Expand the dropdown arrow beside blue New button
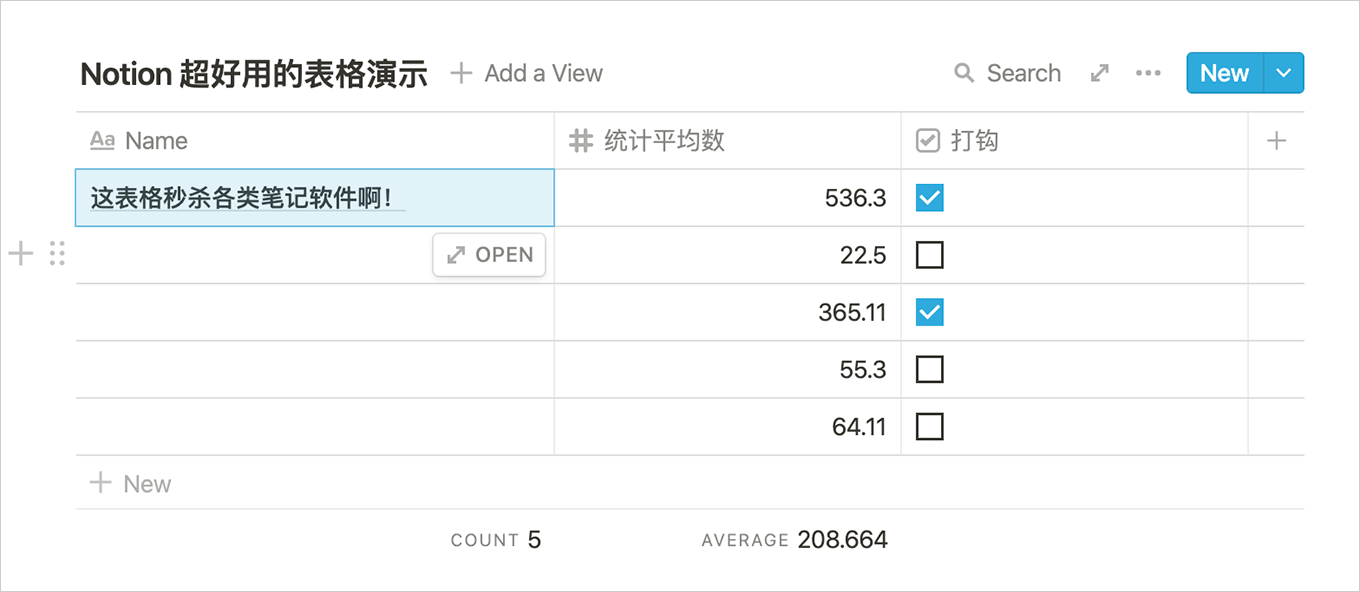Viewport: 1360px width, 592px height. [1285, 73]
